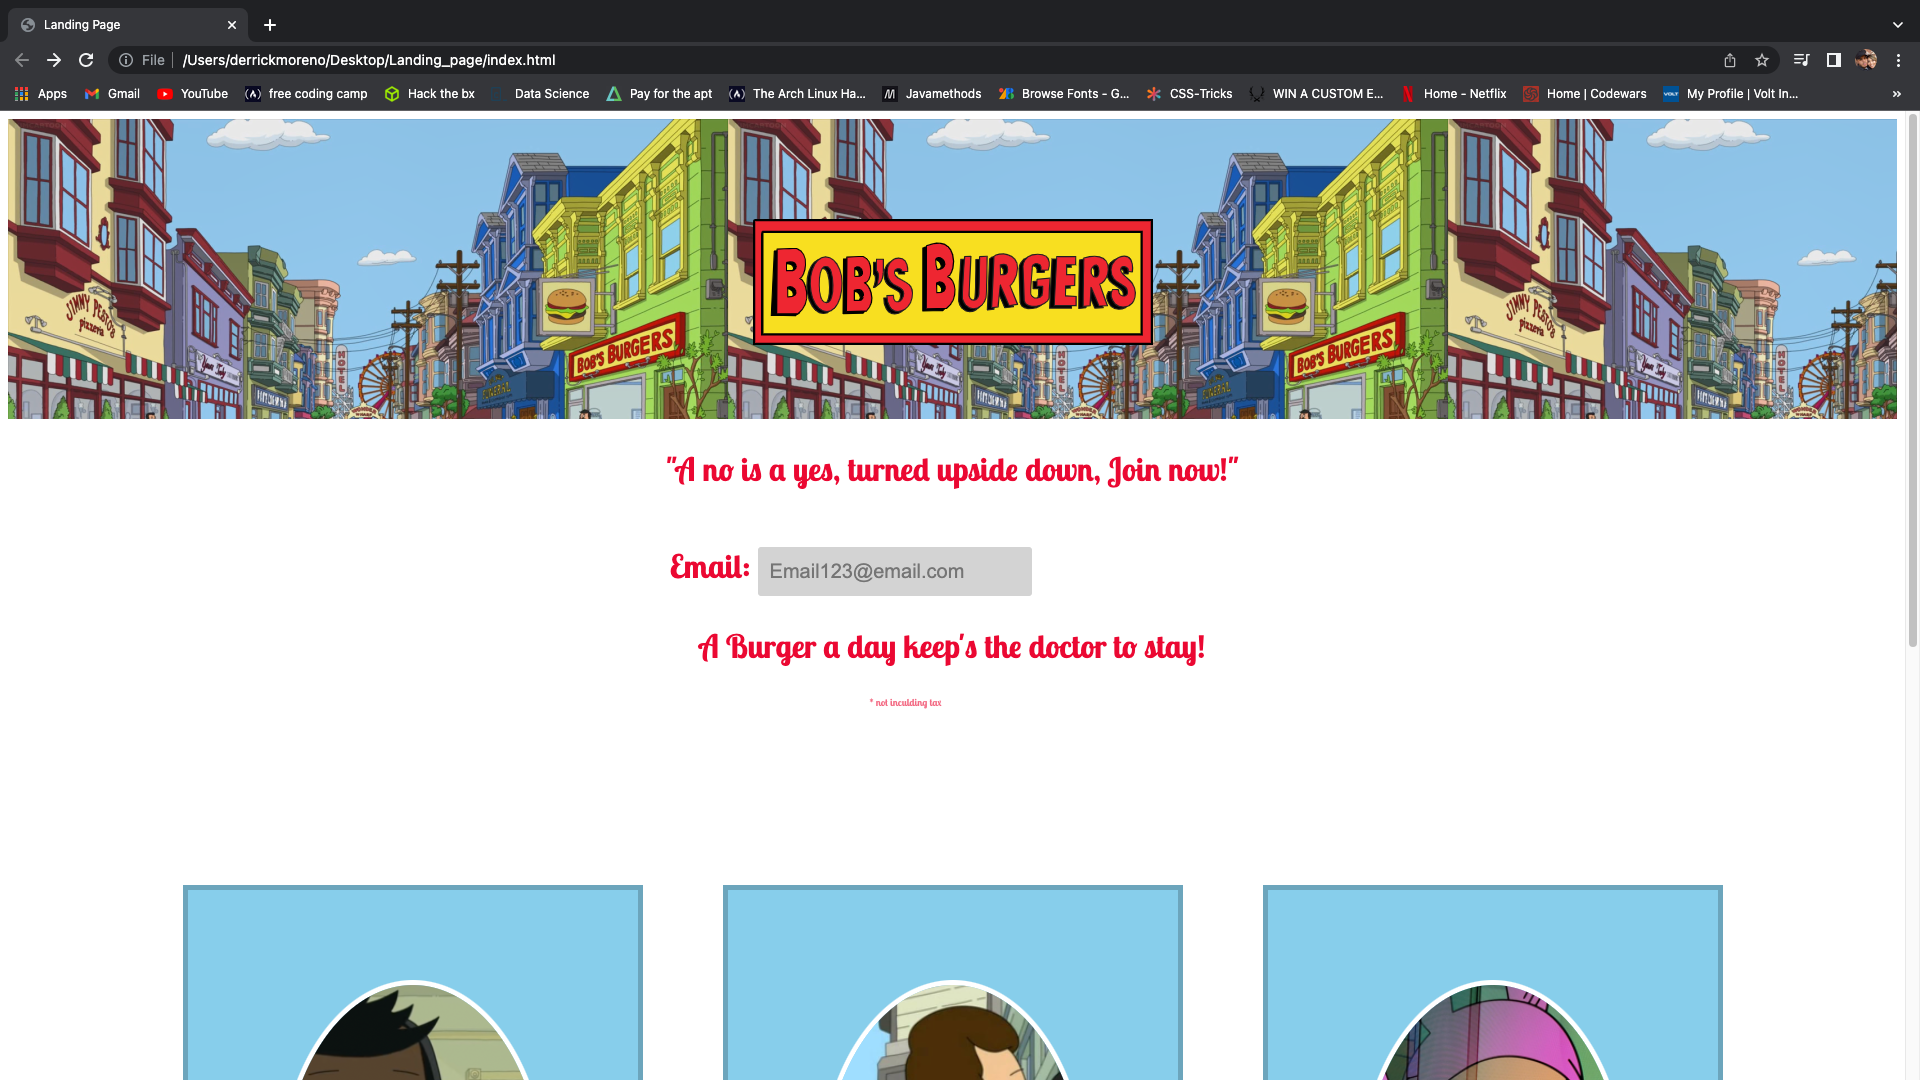Image resolution: width=1920 pixels, height=1080 pixels.
Task: Open Chrome profile avatar
Action: [1866, 60]
